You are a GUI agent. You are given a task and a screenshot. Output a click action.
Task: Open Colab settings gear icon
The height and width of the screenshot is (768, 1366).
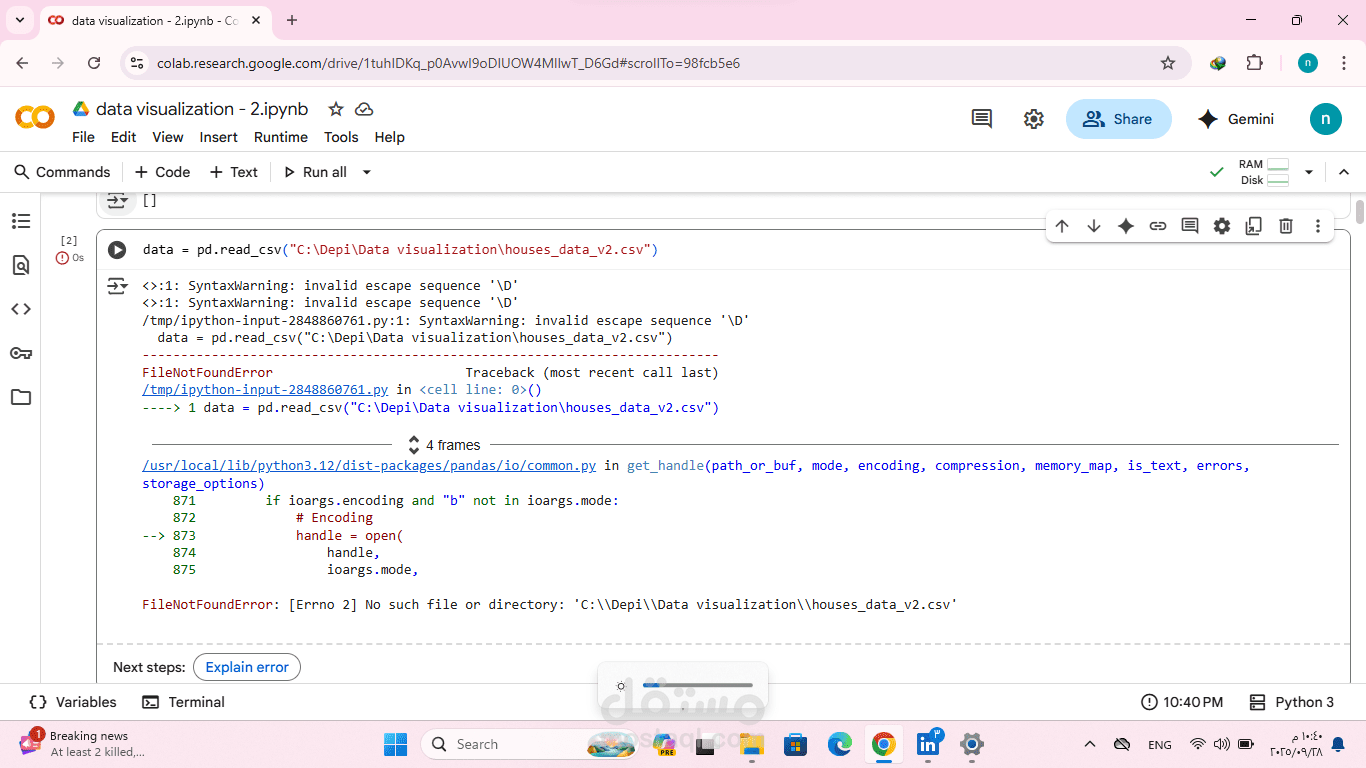point(1034,119)
